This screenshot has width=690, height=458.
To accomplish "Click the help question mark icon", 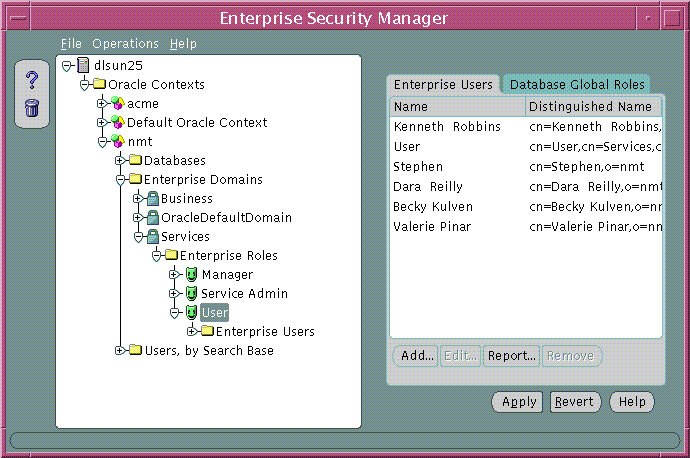I will click(32, 80).
